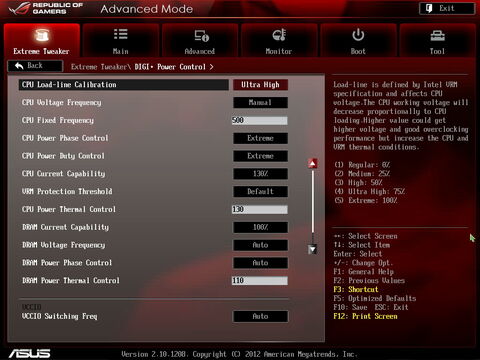Select the CPU Power Thermal Control label
The width and height of the screenshot is (480, 360).
tap(69, 209)
